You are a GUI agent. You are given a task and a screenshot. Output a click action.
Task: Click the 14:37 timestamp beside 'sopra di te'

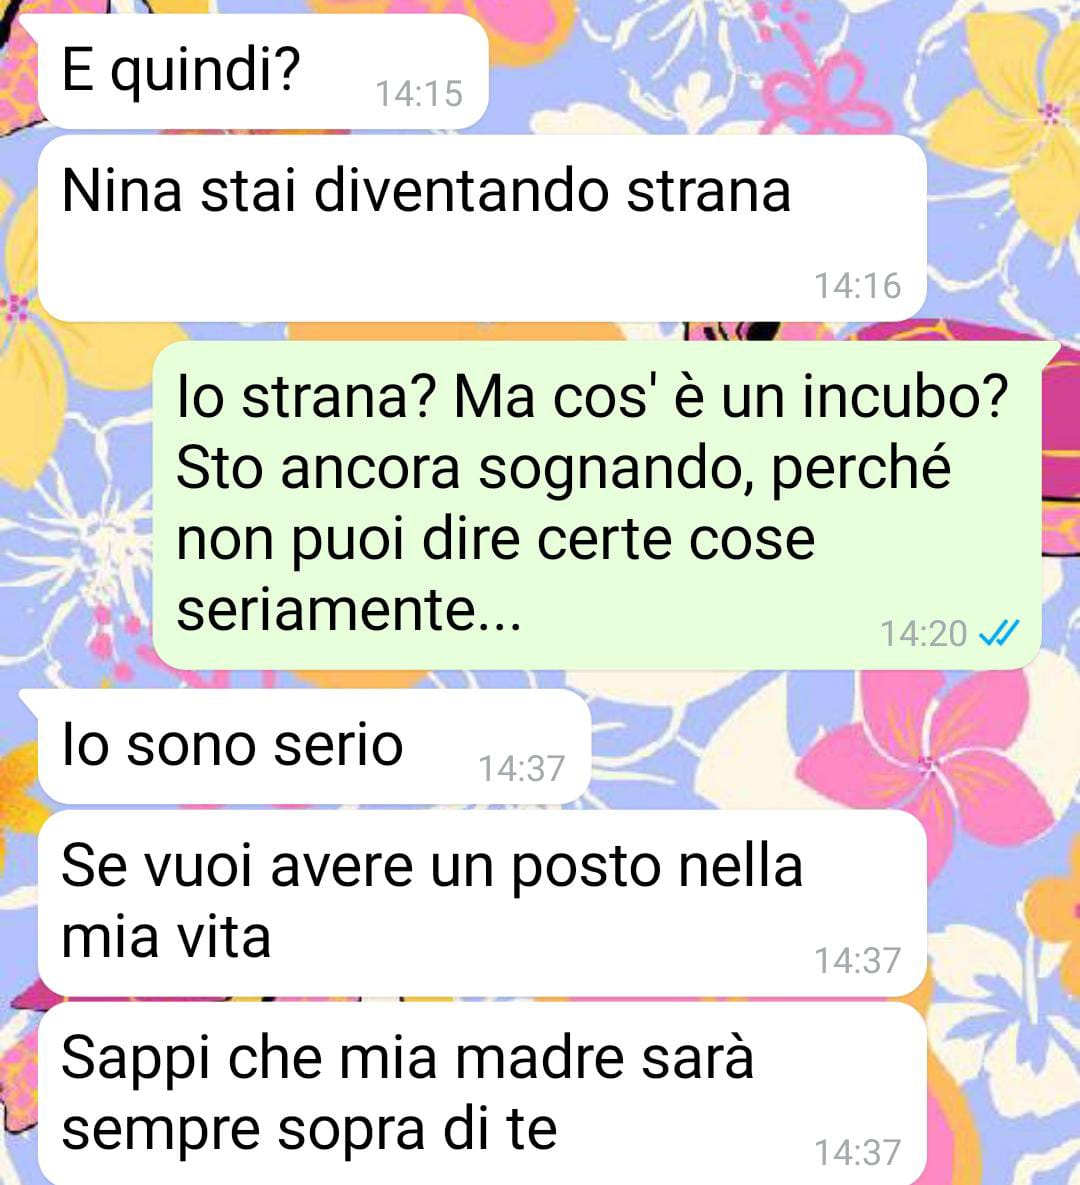tap(858, 1153)
